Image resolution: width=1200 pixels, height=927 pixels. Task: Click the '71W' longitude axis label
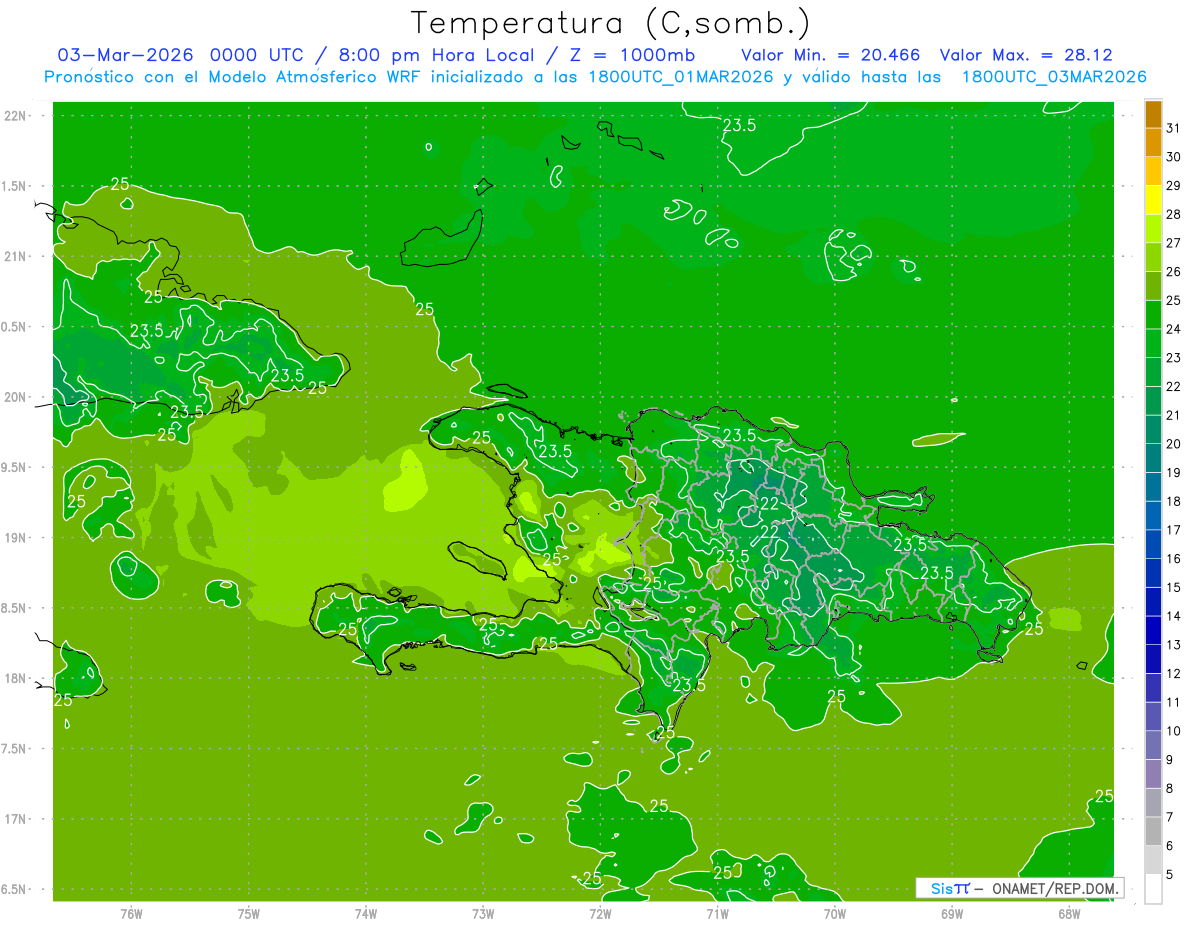click(x=717, y=913)
